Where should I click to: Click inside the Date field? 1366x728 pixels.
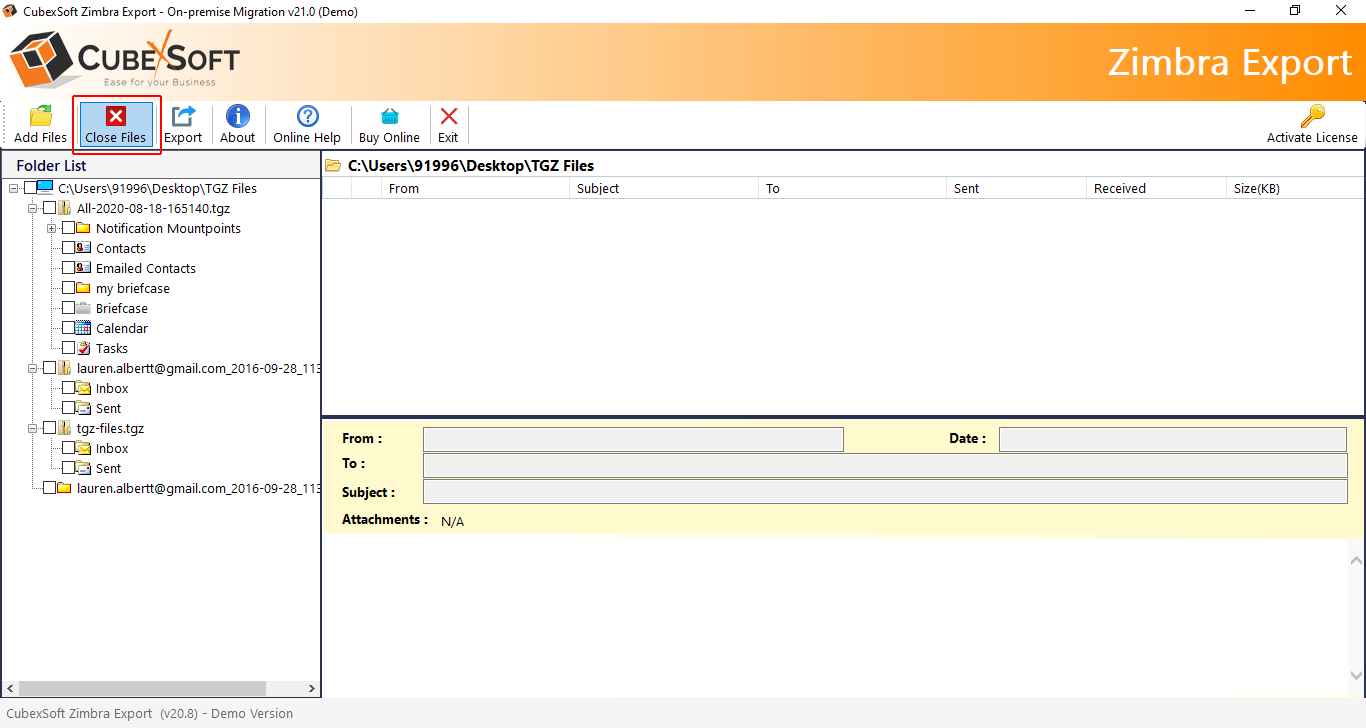pos(1173,440)
